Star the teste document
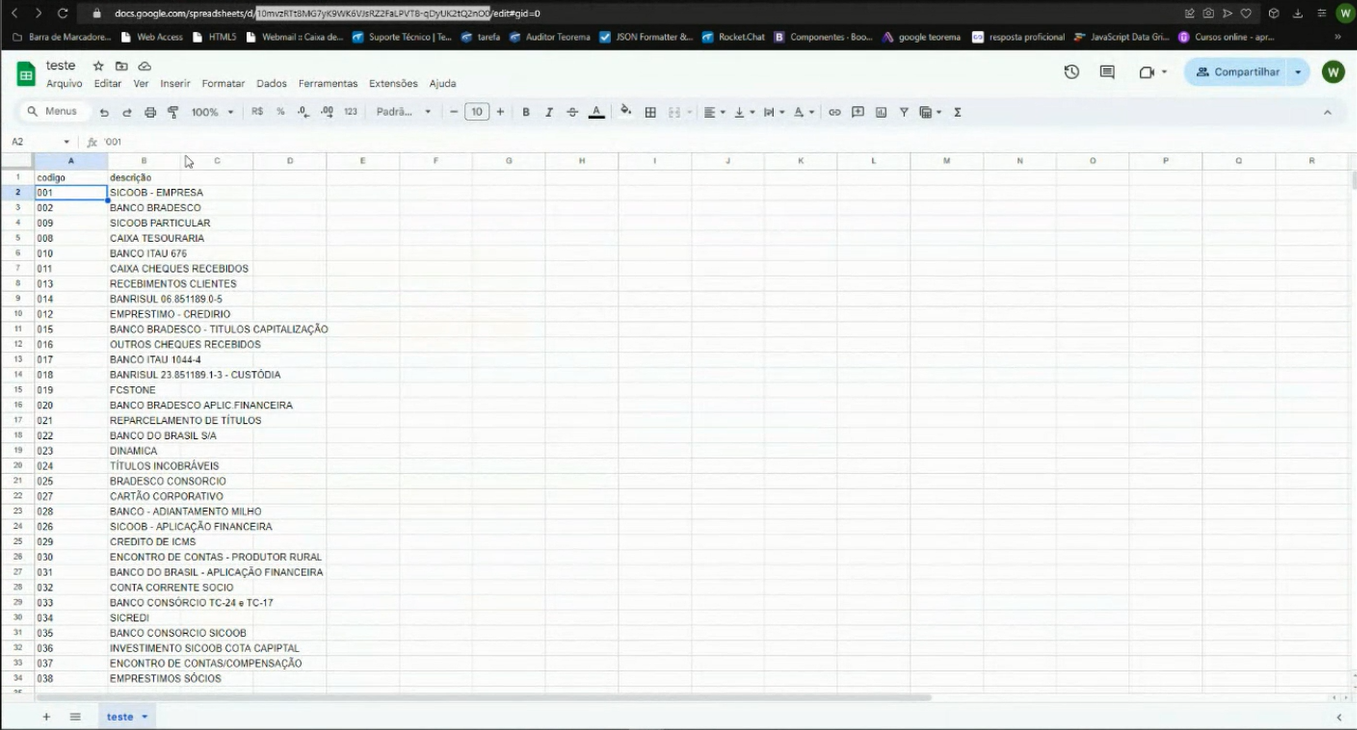 (98, 66)
